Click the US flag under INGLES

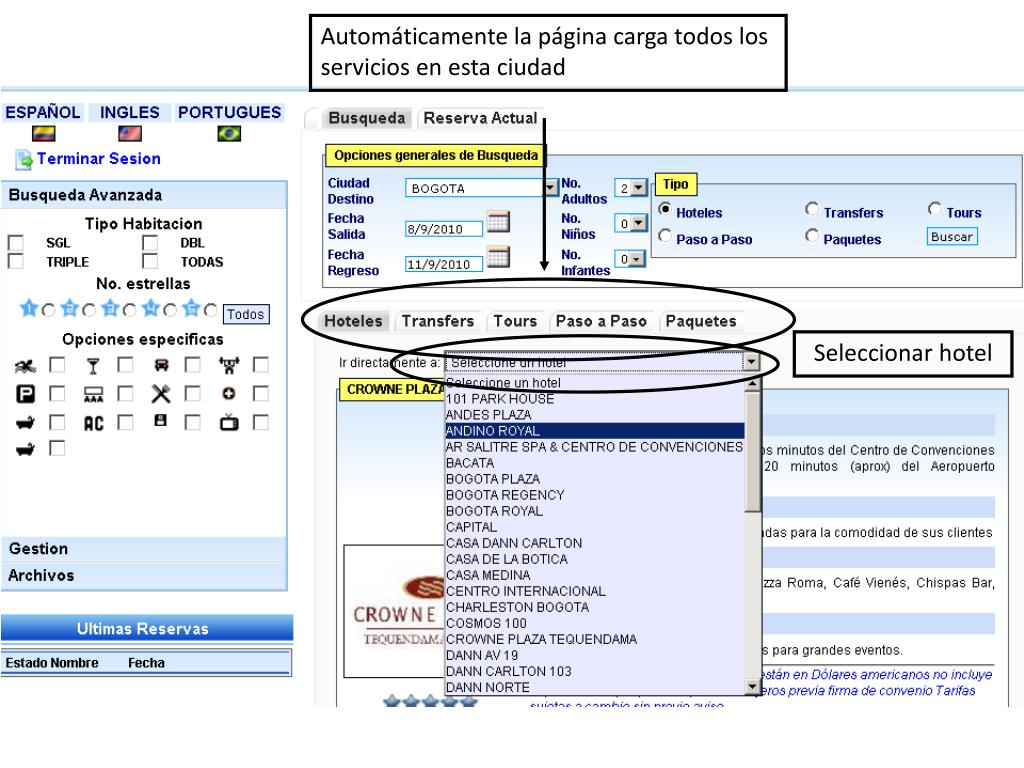(130, 134)
